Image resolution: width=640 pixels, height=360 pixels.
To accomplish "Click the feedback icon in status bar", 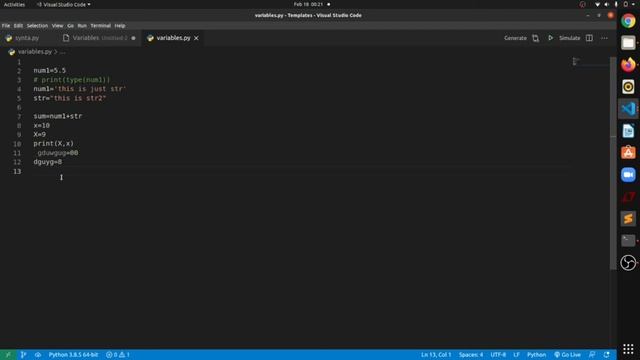I will (592, 355).
